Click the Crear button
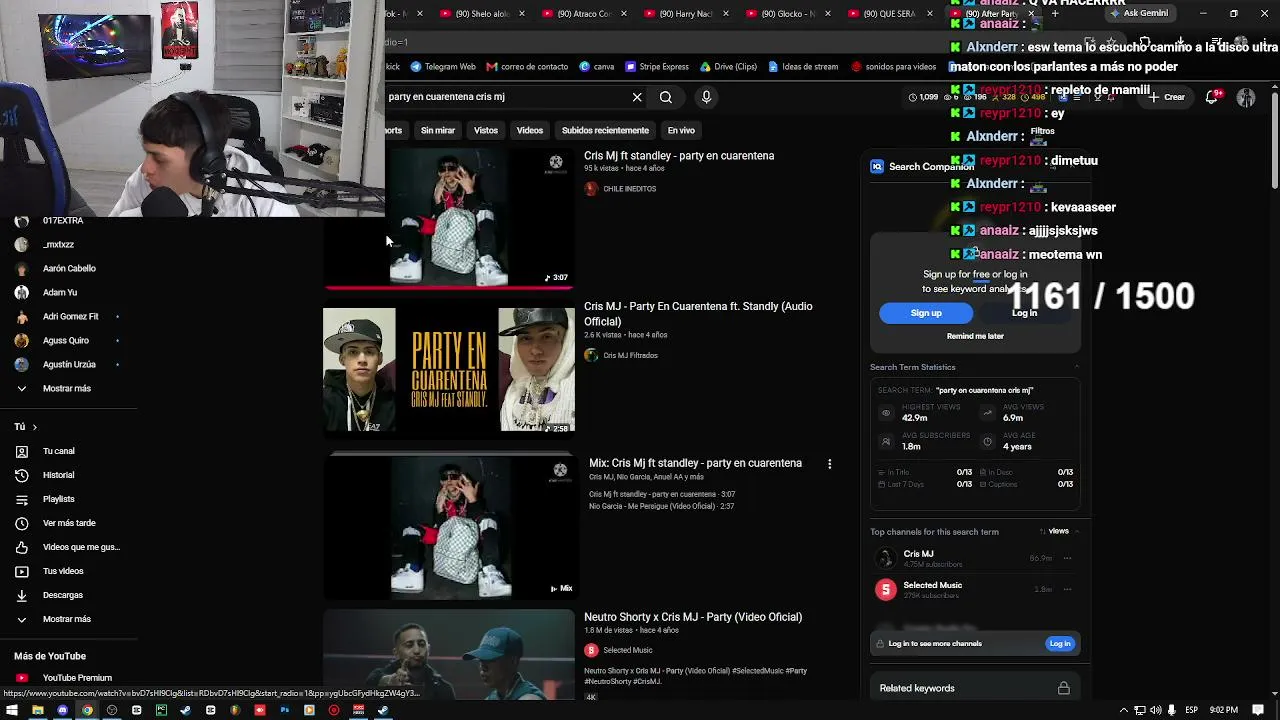Screen dimensions: 1280x720 (x=1166, y=97)
